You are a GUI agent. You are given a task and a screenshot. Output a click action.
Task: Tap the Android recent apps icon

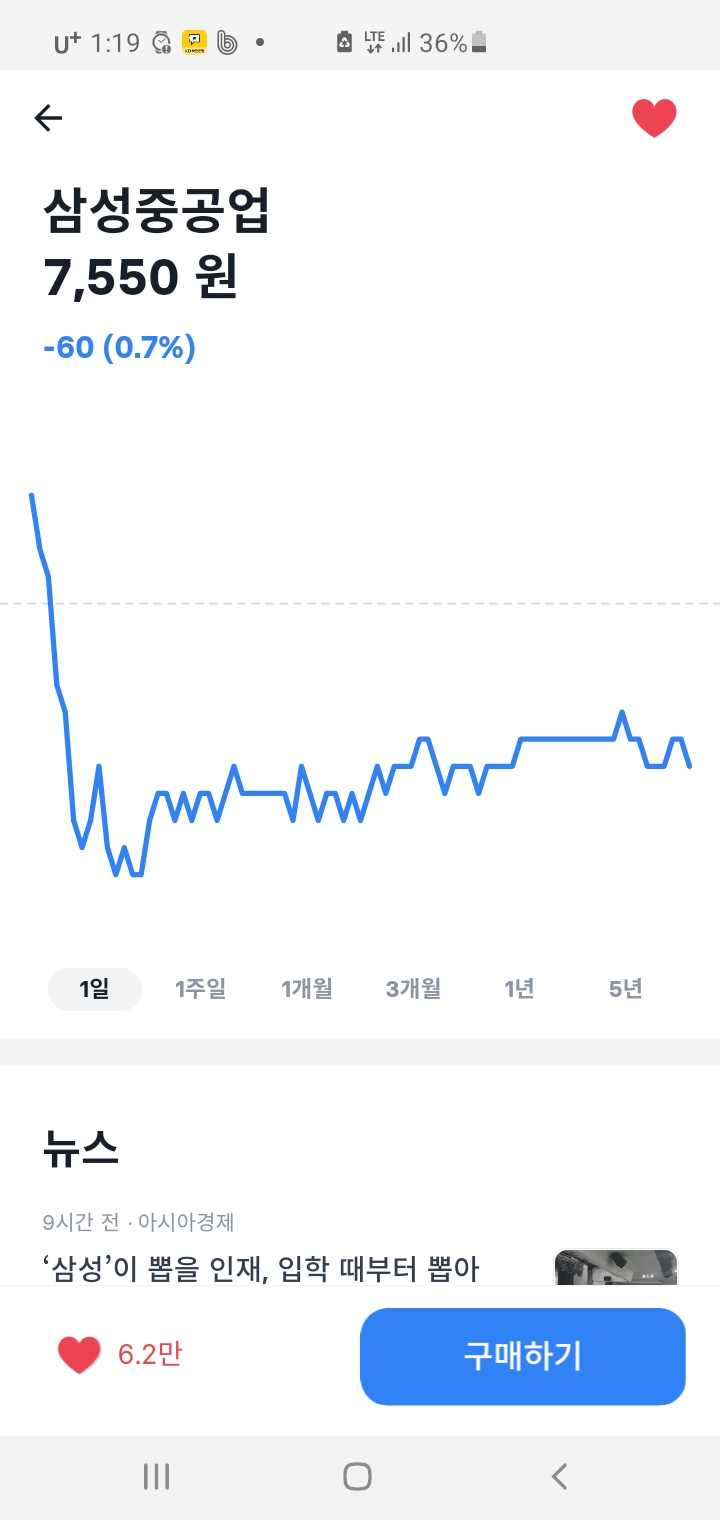click(x=157, y=1476)
